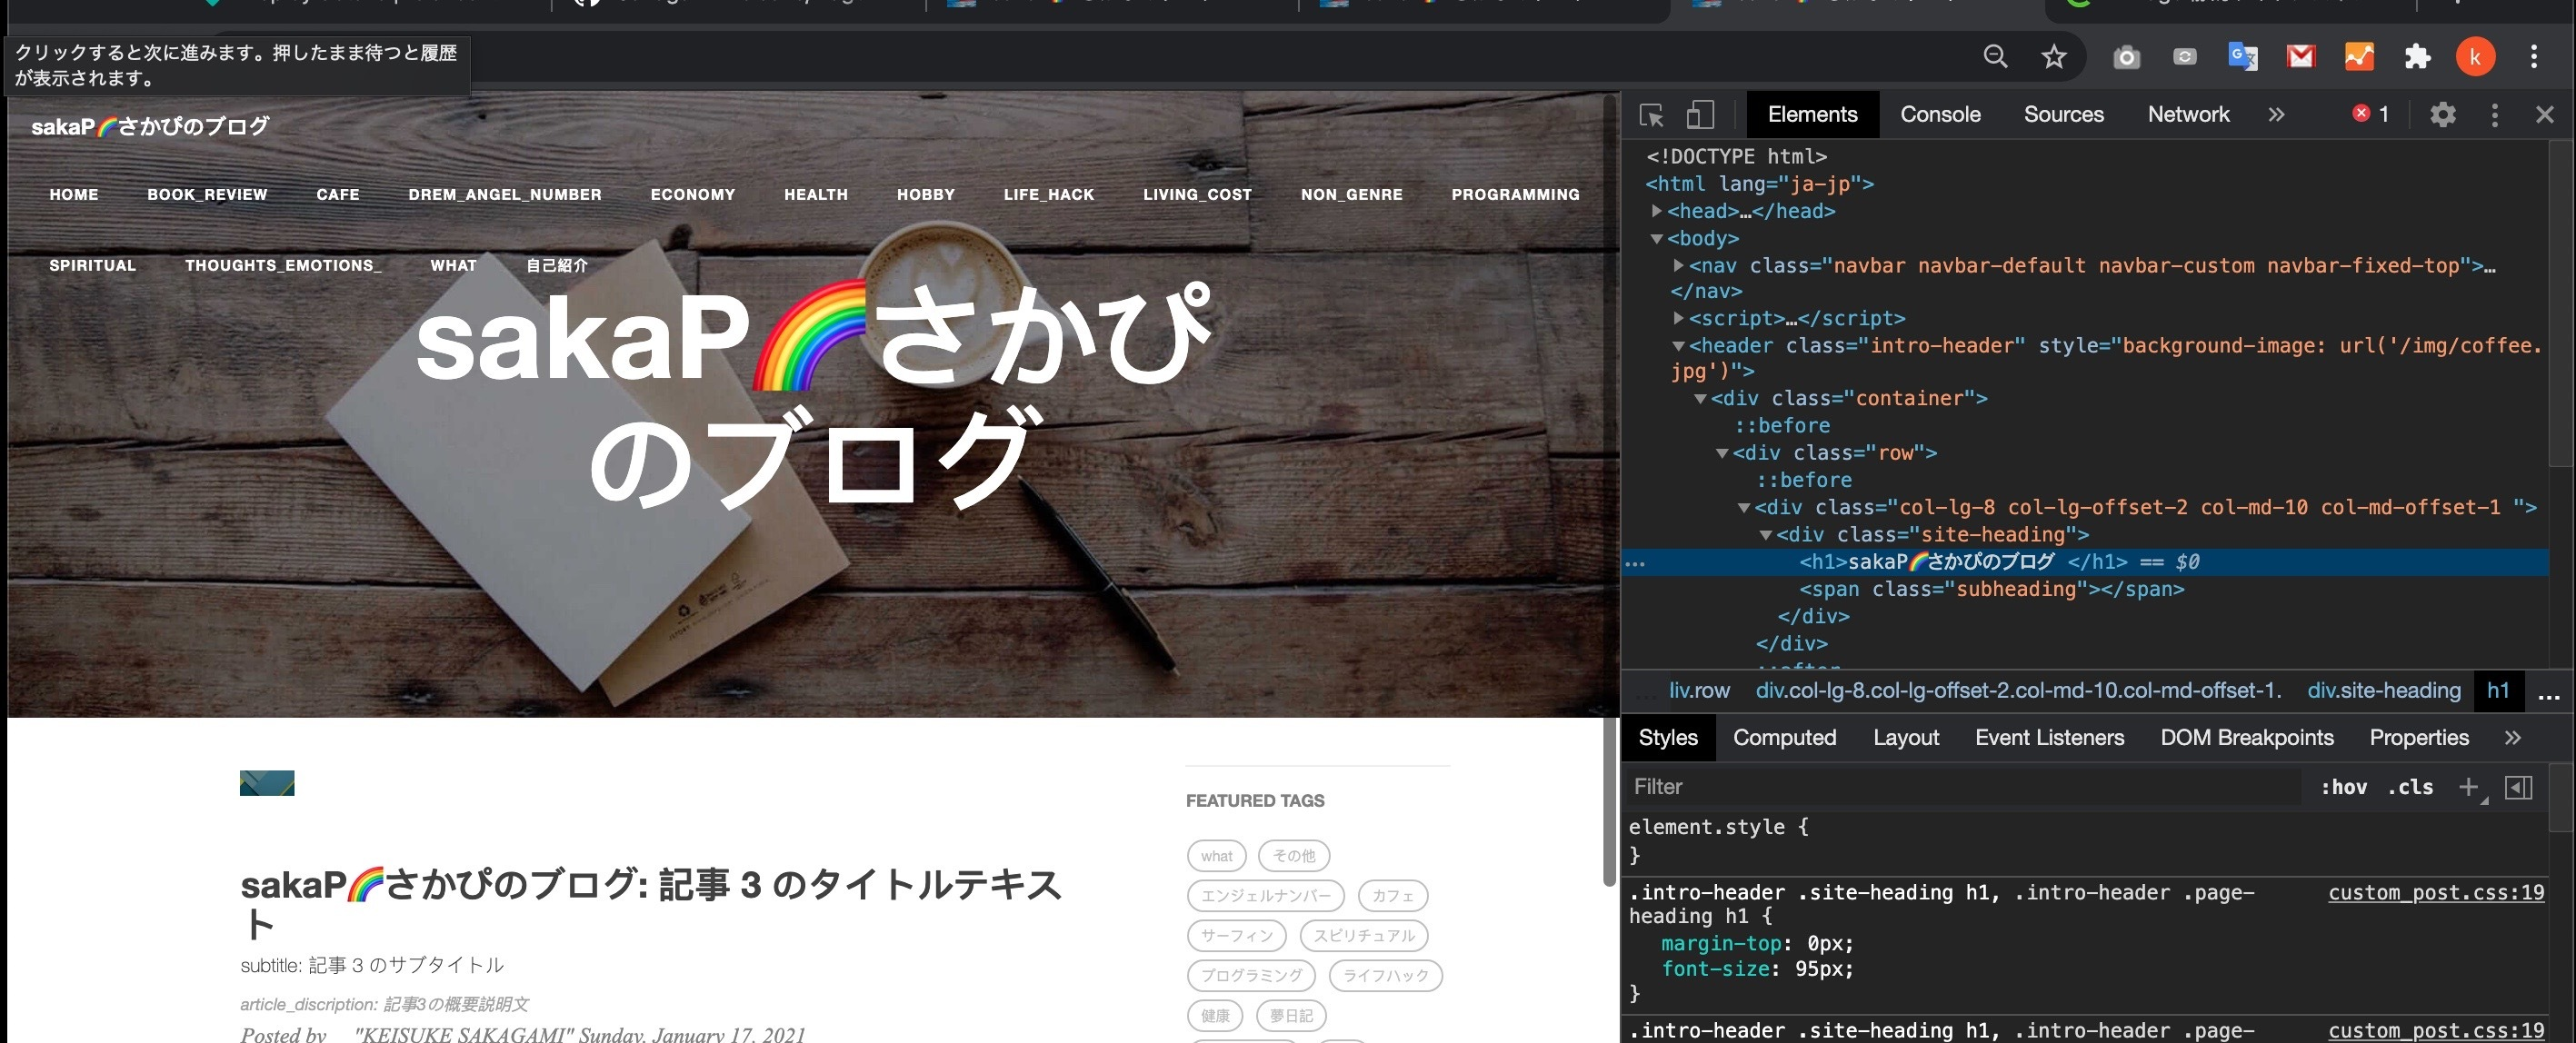Image resolution: width=2576 pixels, height=1043 pixels.
Task: Click the camera screenshot extension icon
Action: (x=2126, y=57)
